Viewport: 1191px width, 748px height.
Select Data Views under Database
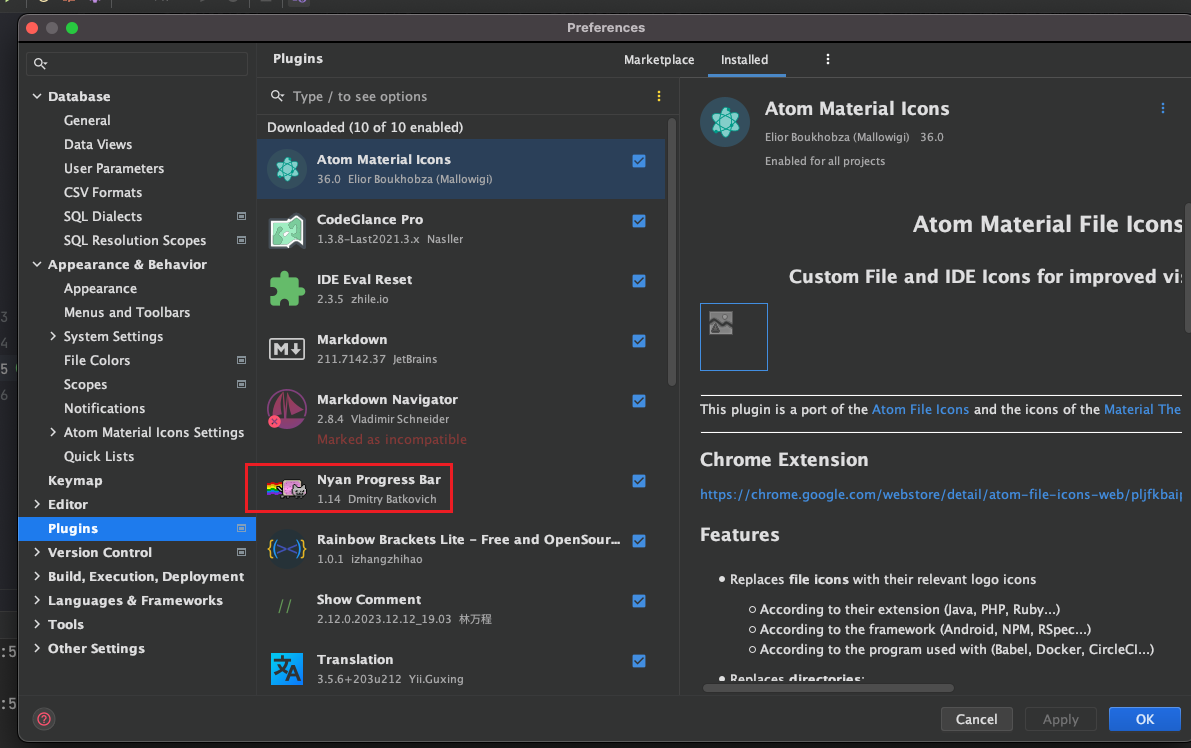(98, 144)
